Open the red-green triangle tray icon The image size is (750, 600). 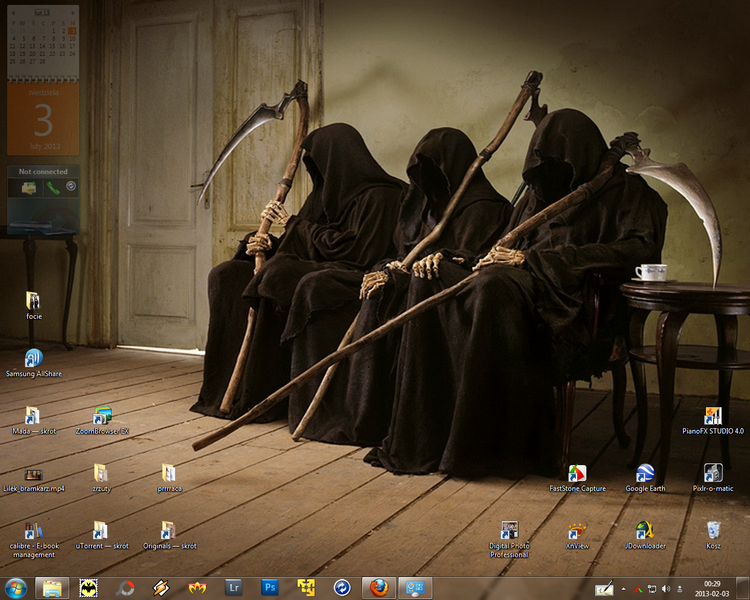click(x=638, y=589)
